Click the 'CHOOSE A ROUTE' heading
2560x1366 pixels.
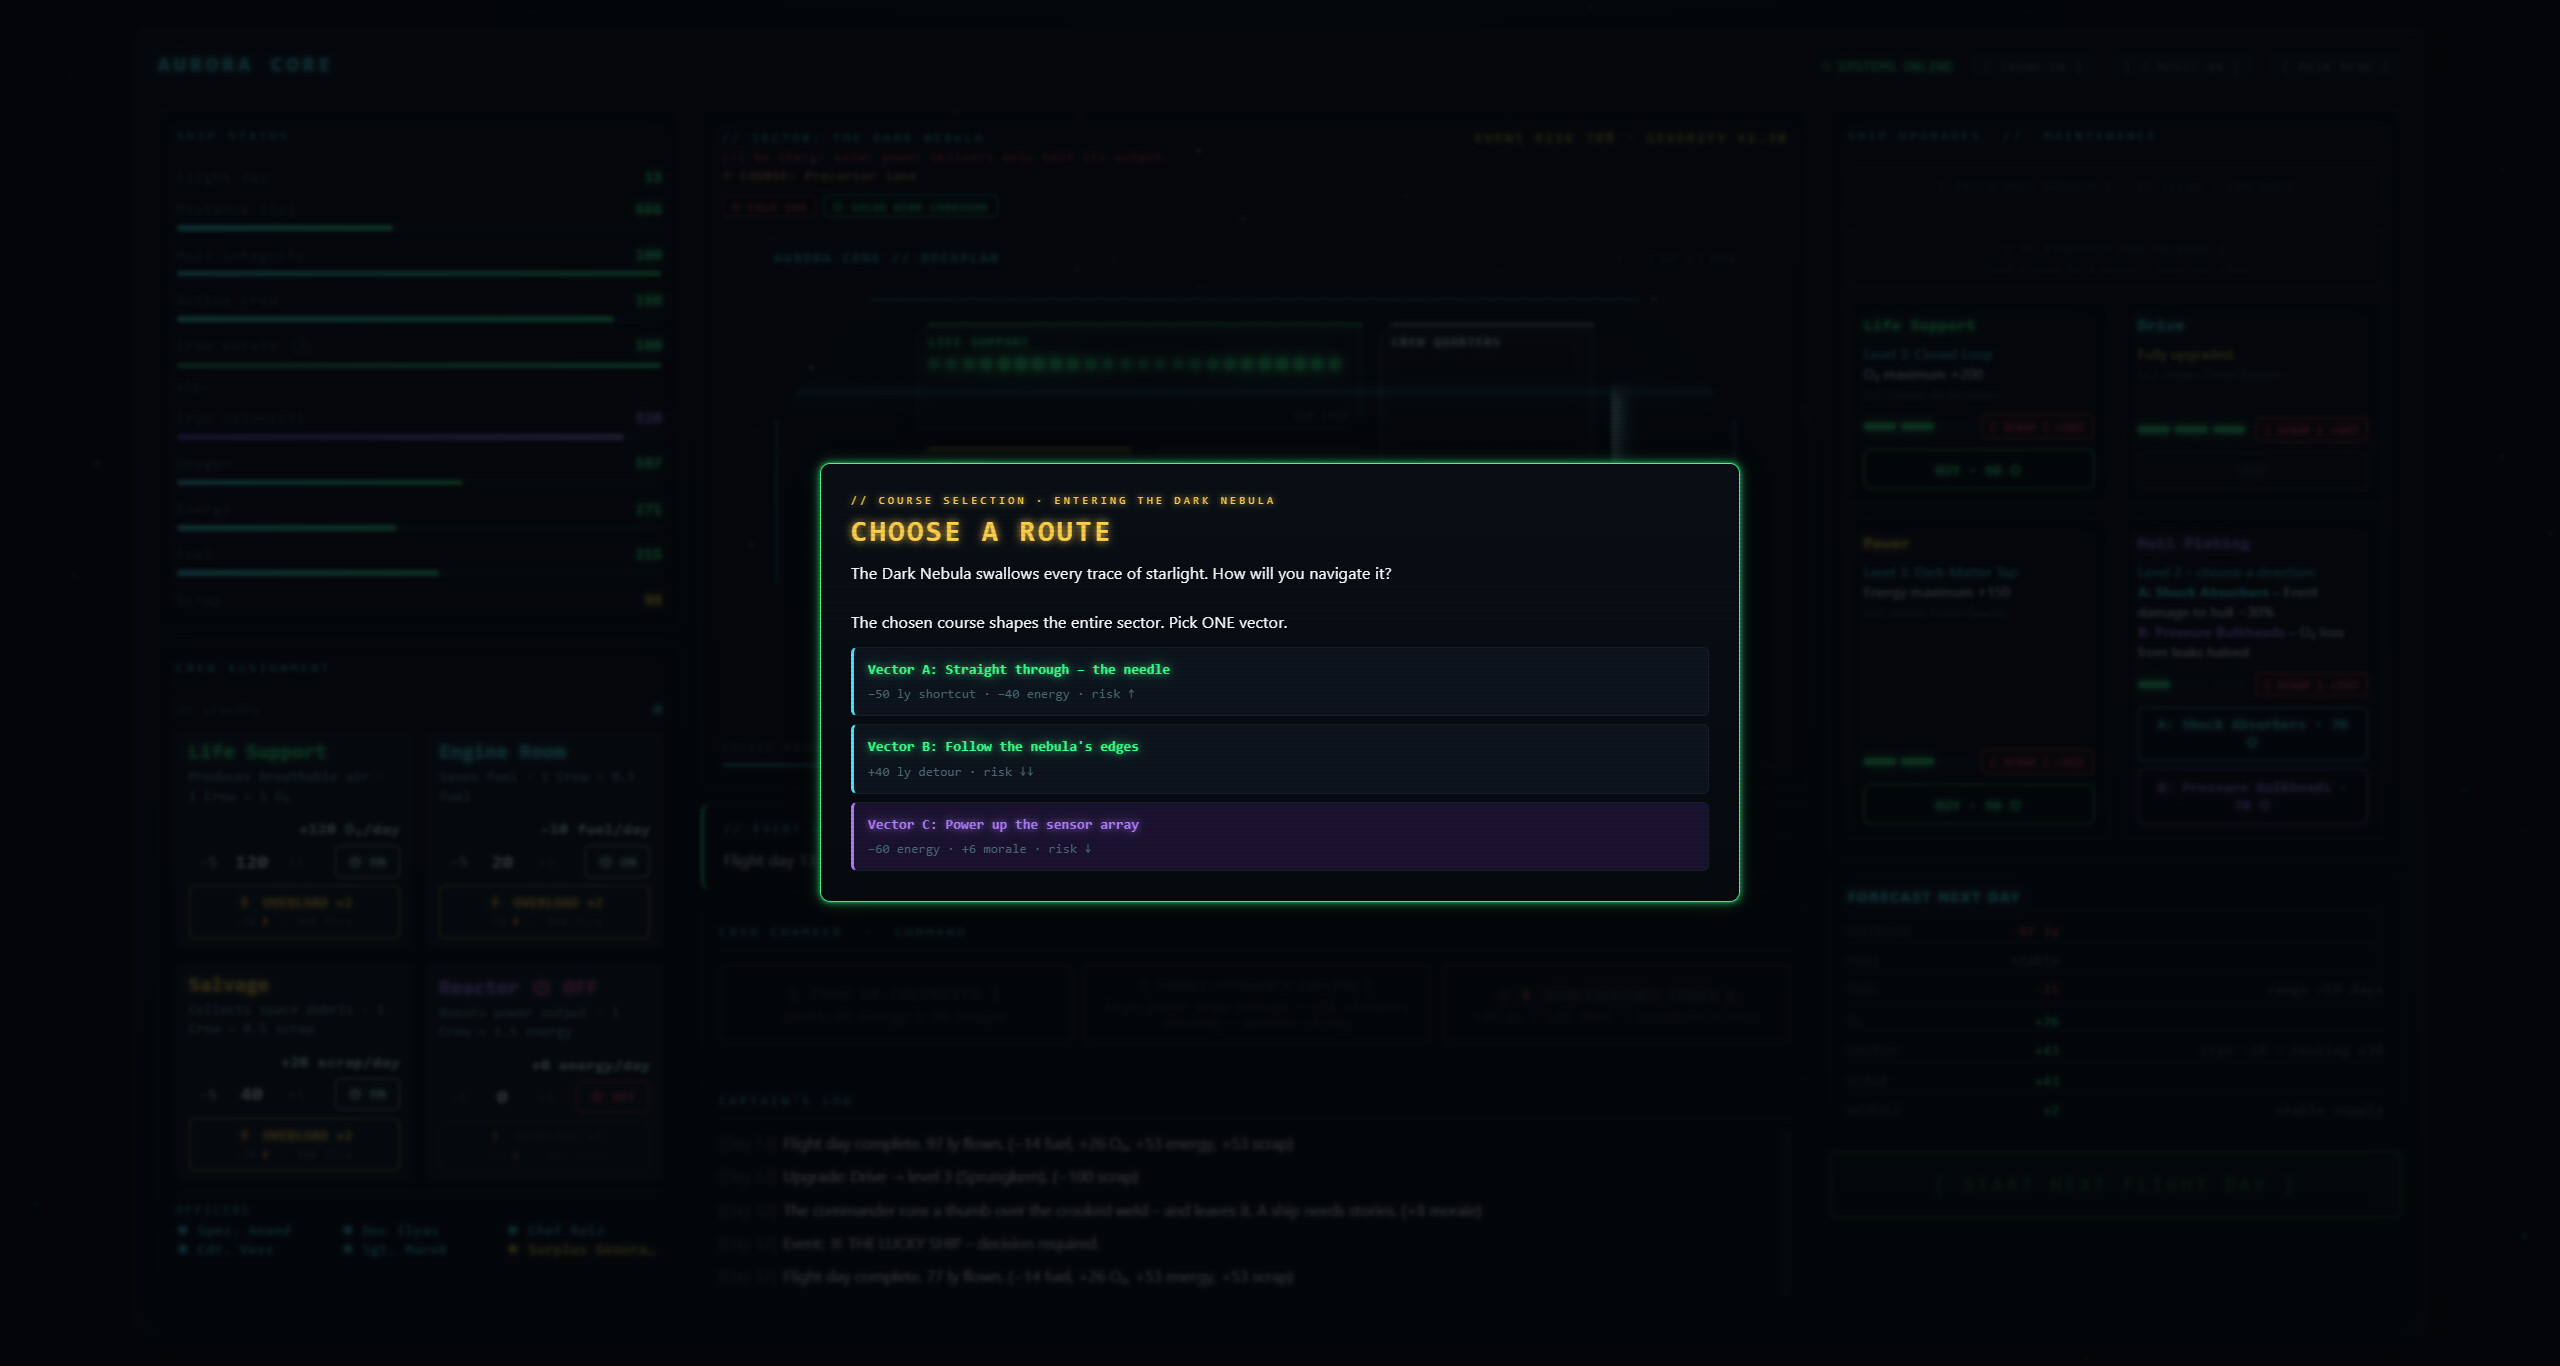point(980,532)
